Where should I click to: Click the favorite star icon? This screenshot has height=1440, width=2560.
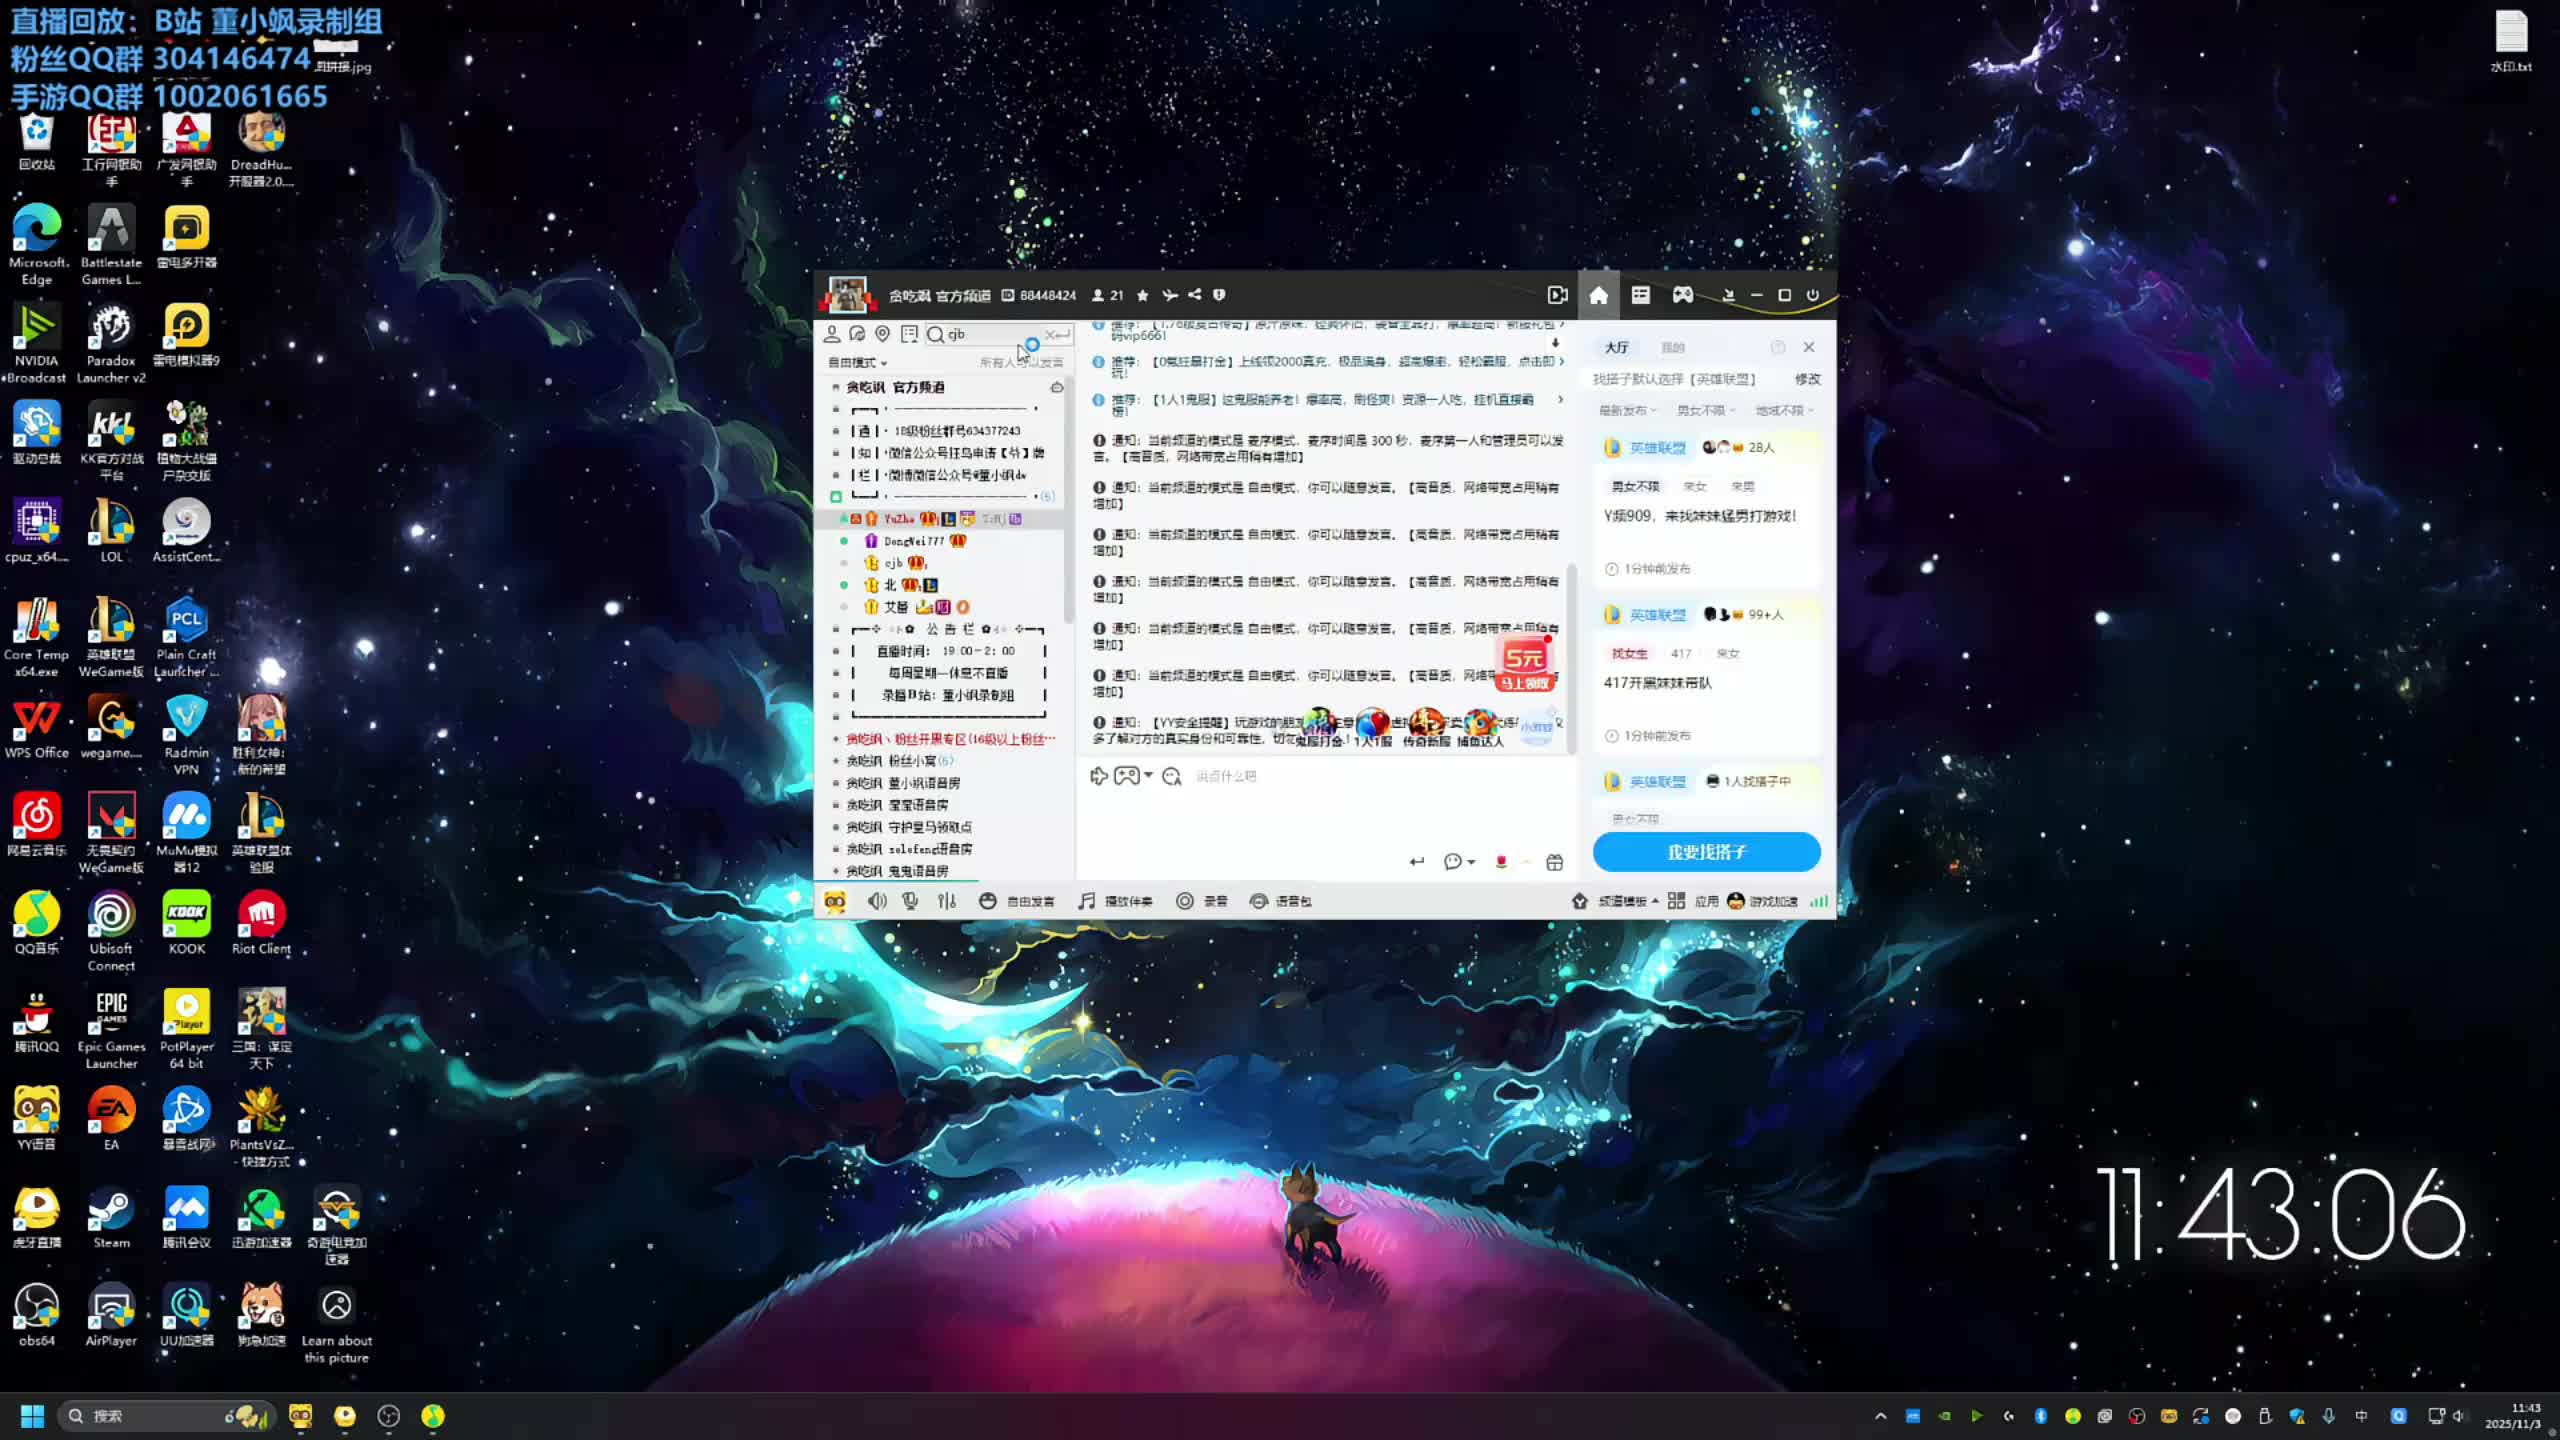(1143, 295)
